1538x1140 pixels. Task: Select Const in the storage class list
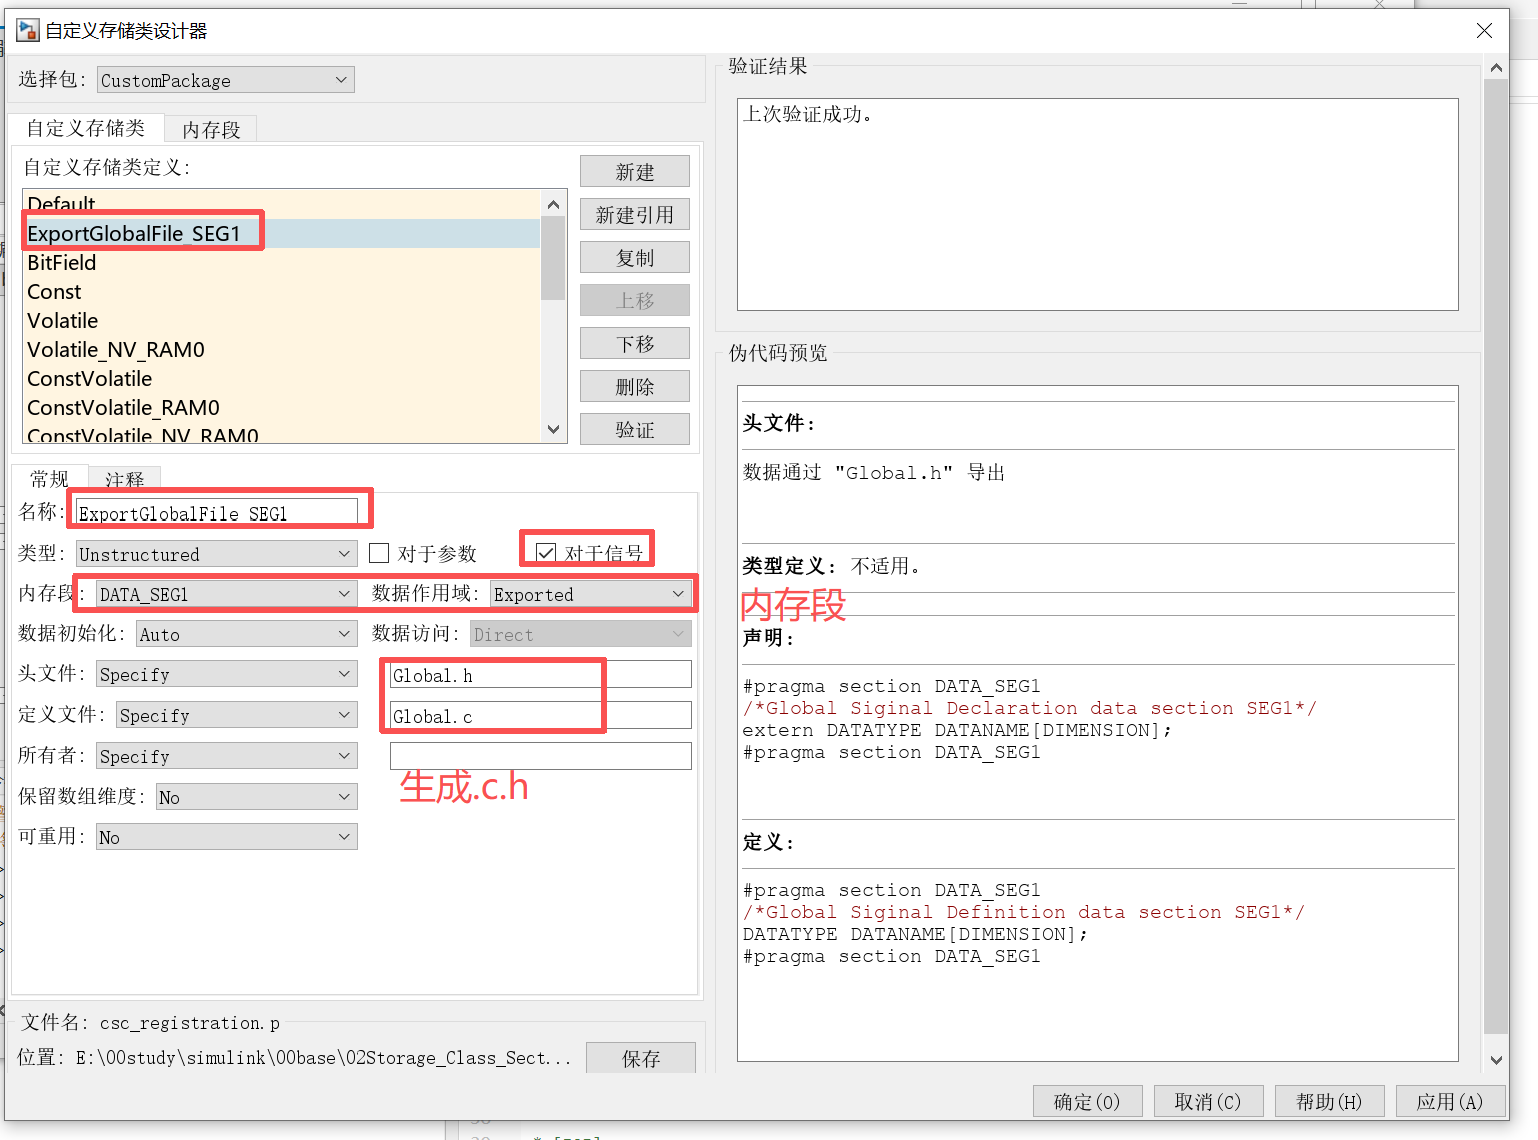coord(281,292)
